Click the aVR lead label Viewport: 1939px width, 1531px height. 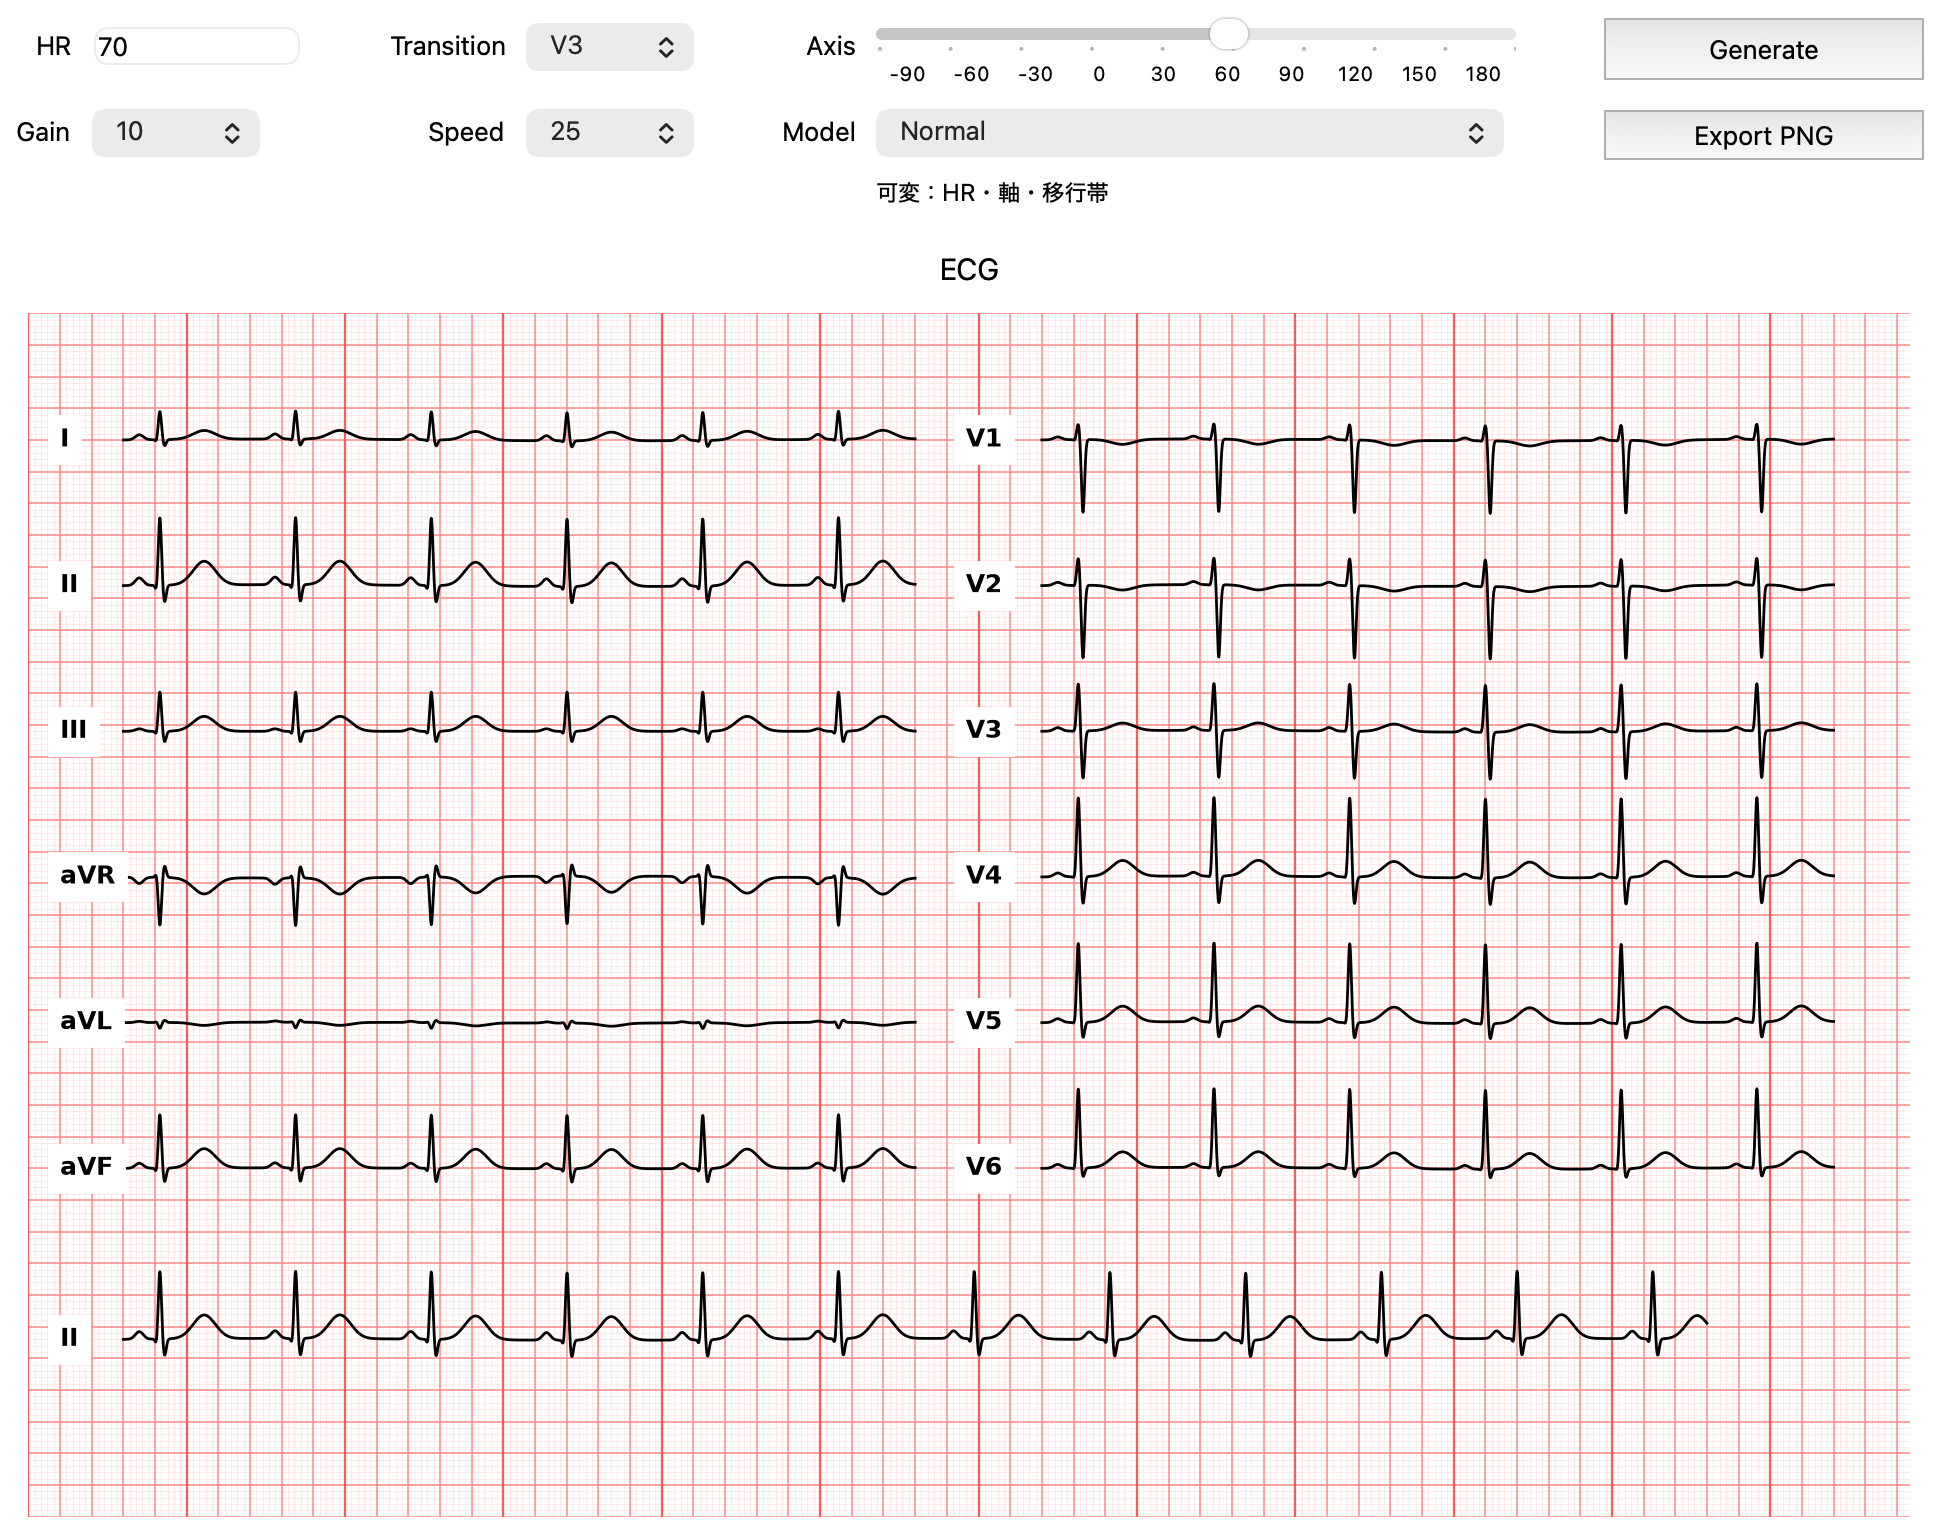(87, 875)
